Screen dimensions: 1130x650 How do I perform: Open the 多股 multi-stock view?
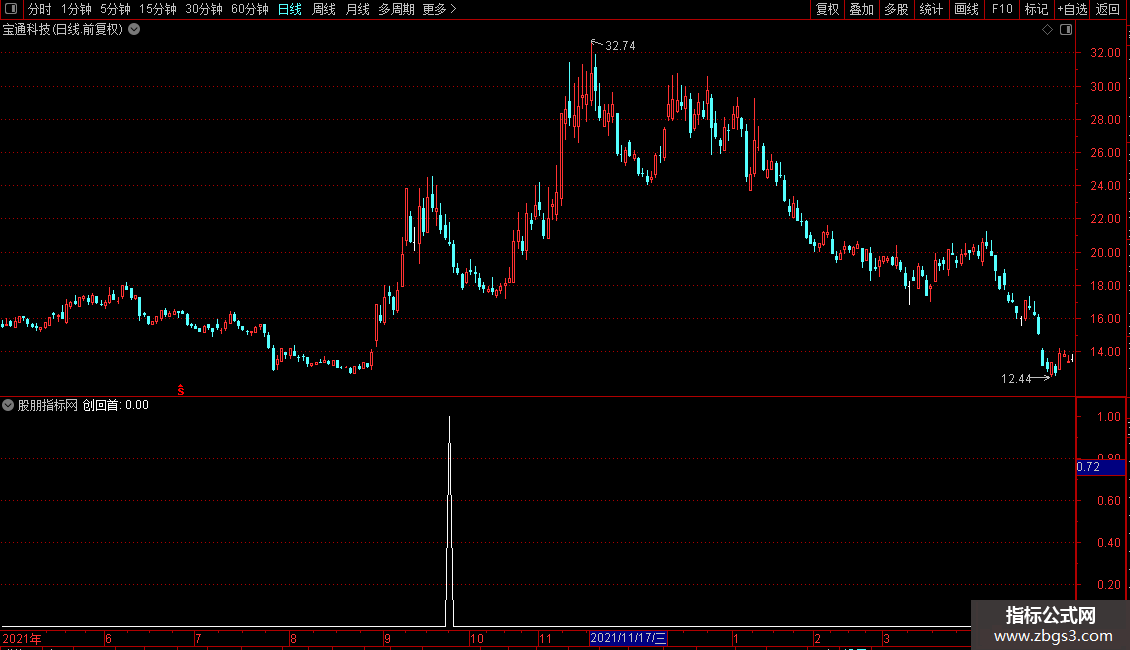pos(897,9)
